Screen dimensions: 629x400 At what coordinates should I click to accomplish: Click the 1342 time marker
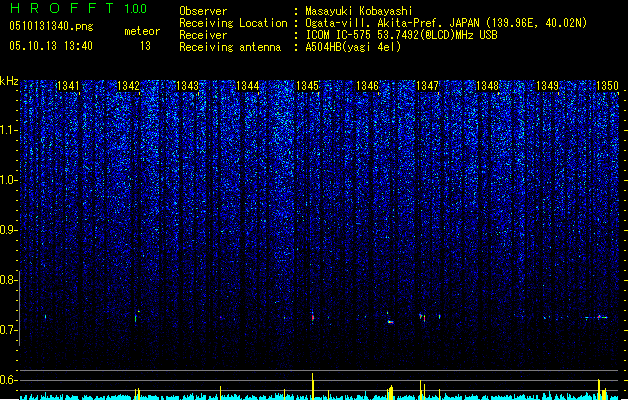coord(128,86)
